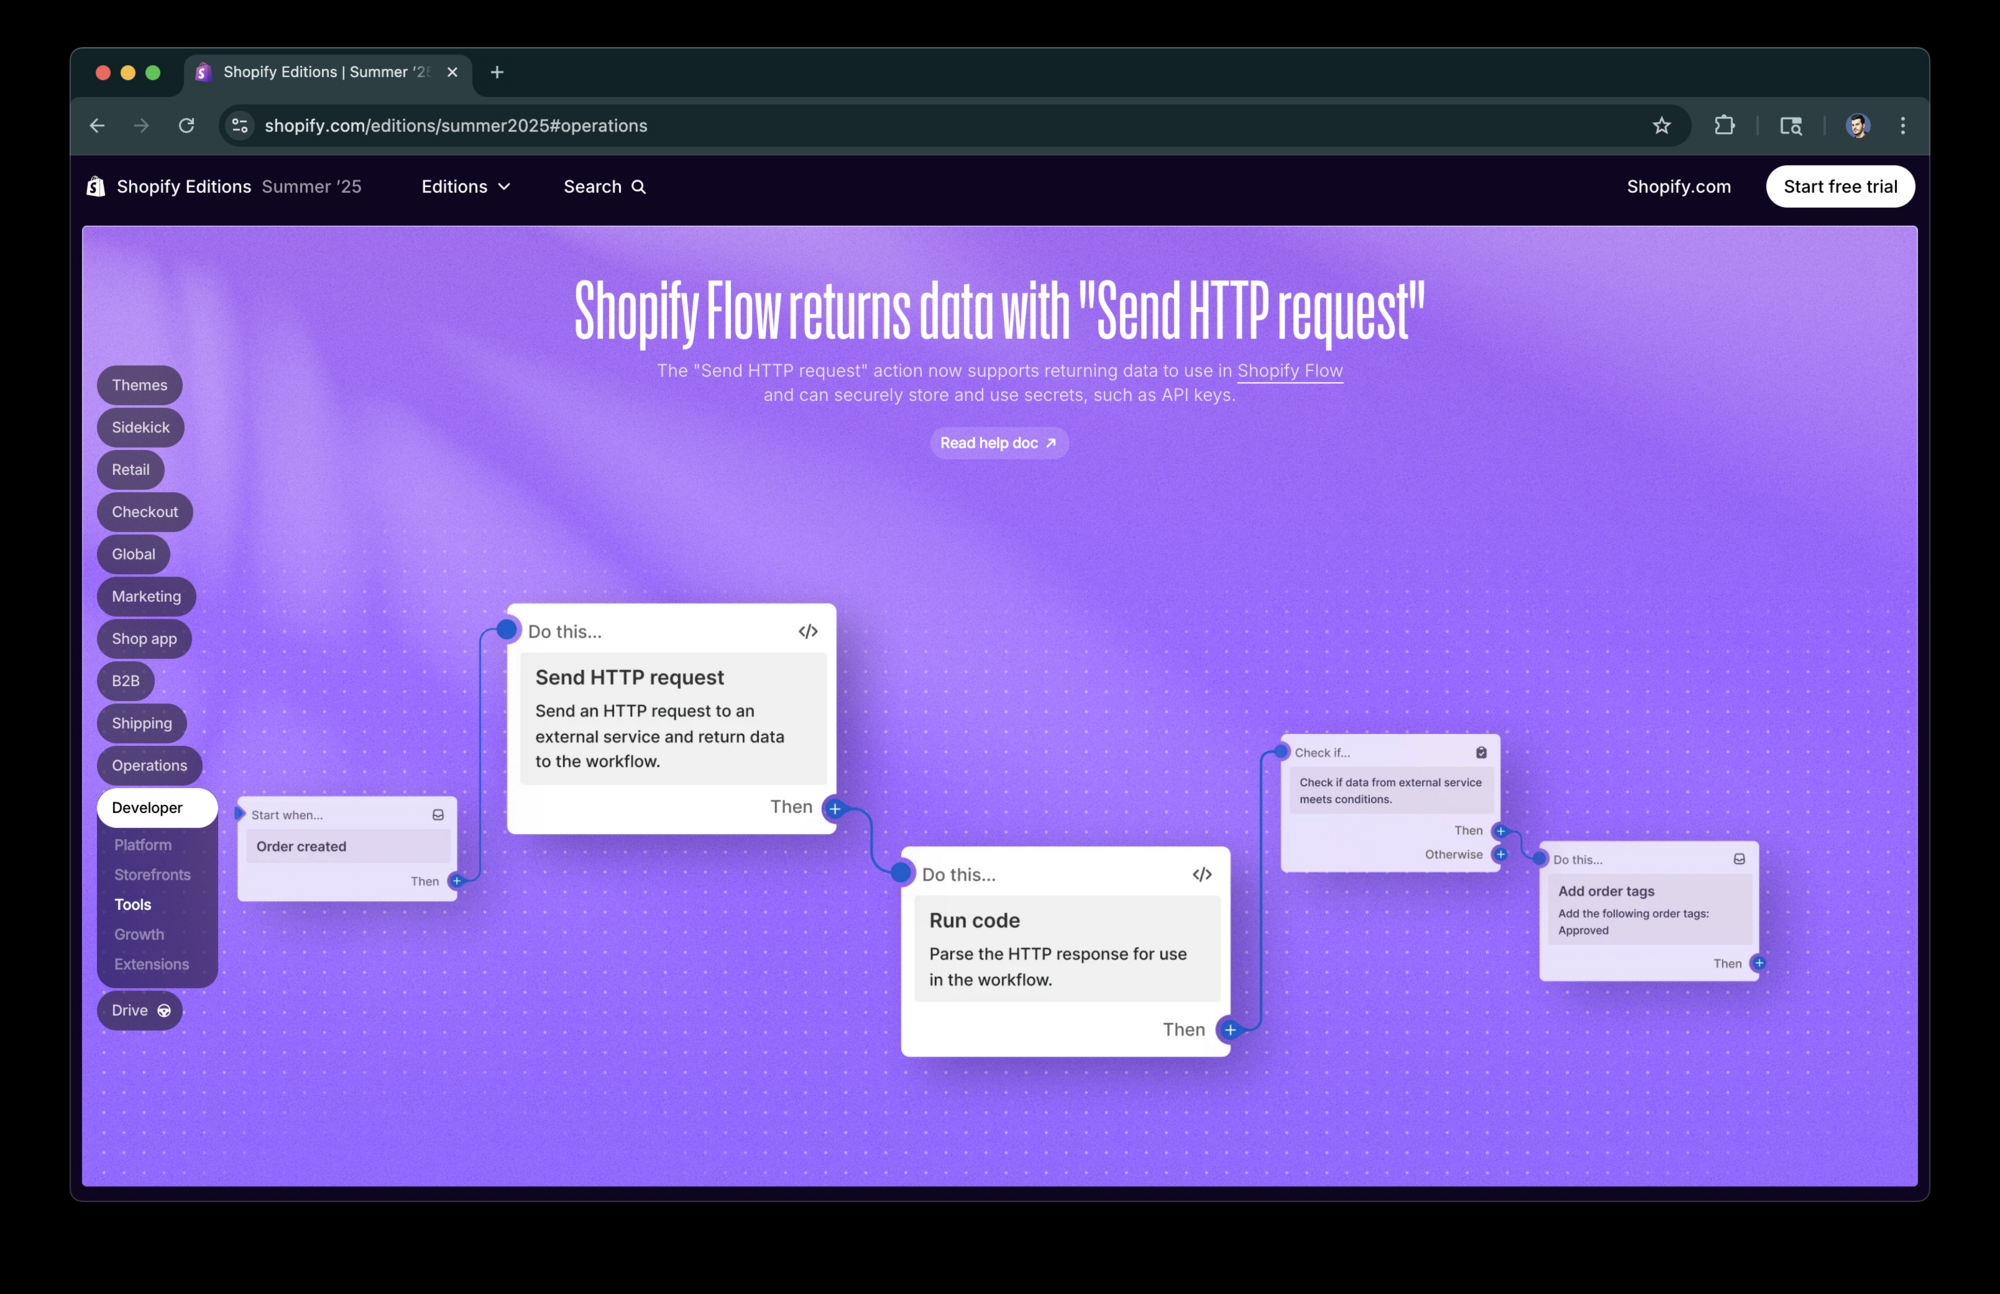Click the Send HTTP request card title
The height and width of the screenshot is (1294, 2000).
click(x=629, y=678)
